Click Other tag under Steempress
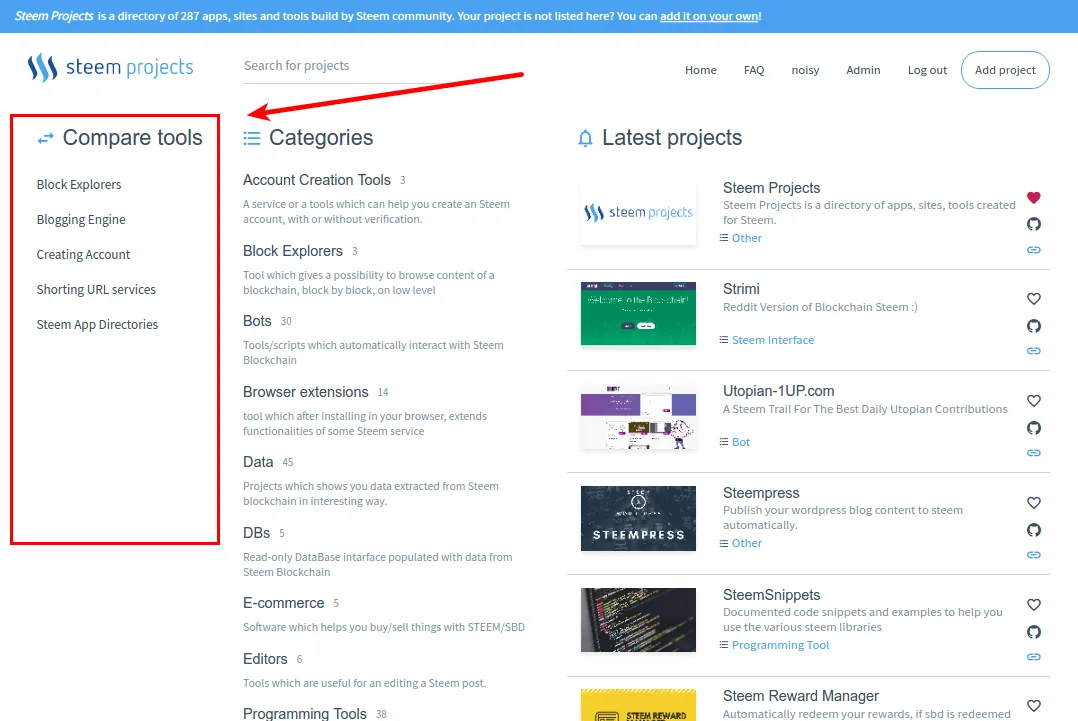 point(747,543)
